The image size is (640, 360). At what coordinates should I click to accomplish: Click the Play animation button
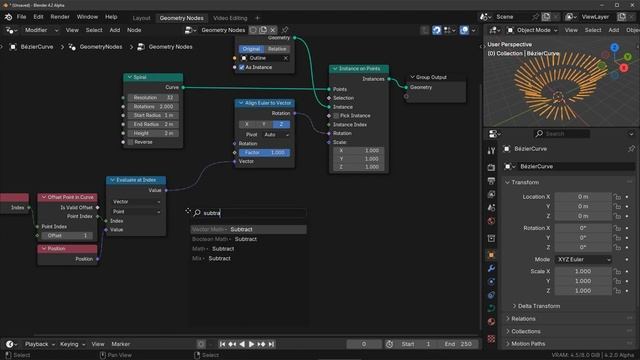pos(251,344)
